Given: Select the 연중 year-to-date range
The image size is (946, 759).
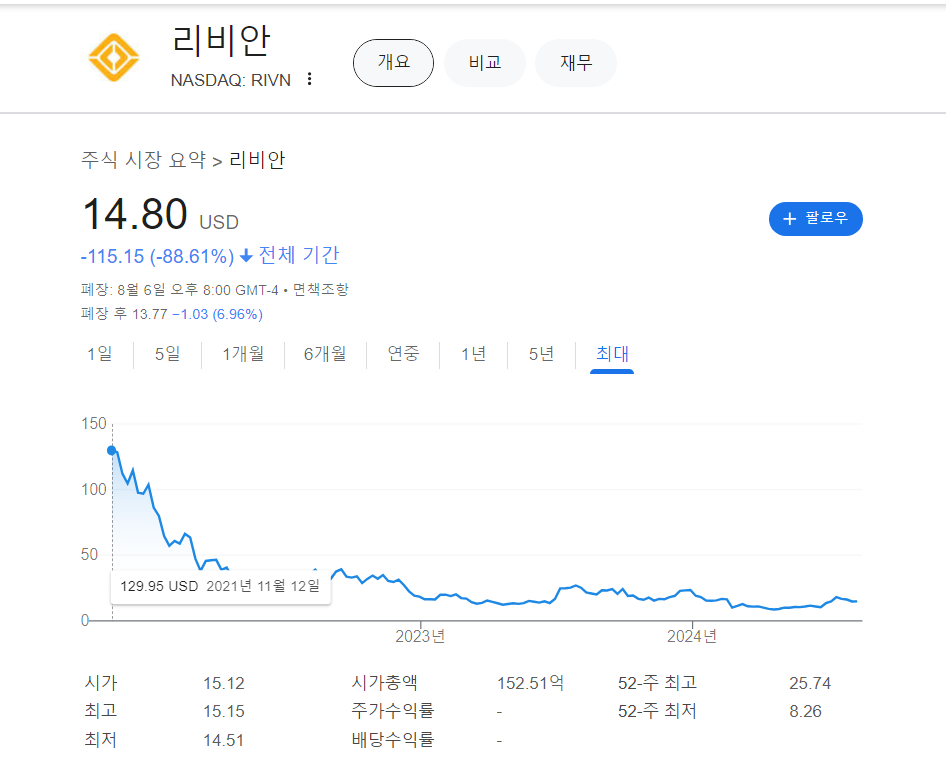Looking at the screenshot, I should (x=403, y=354).
